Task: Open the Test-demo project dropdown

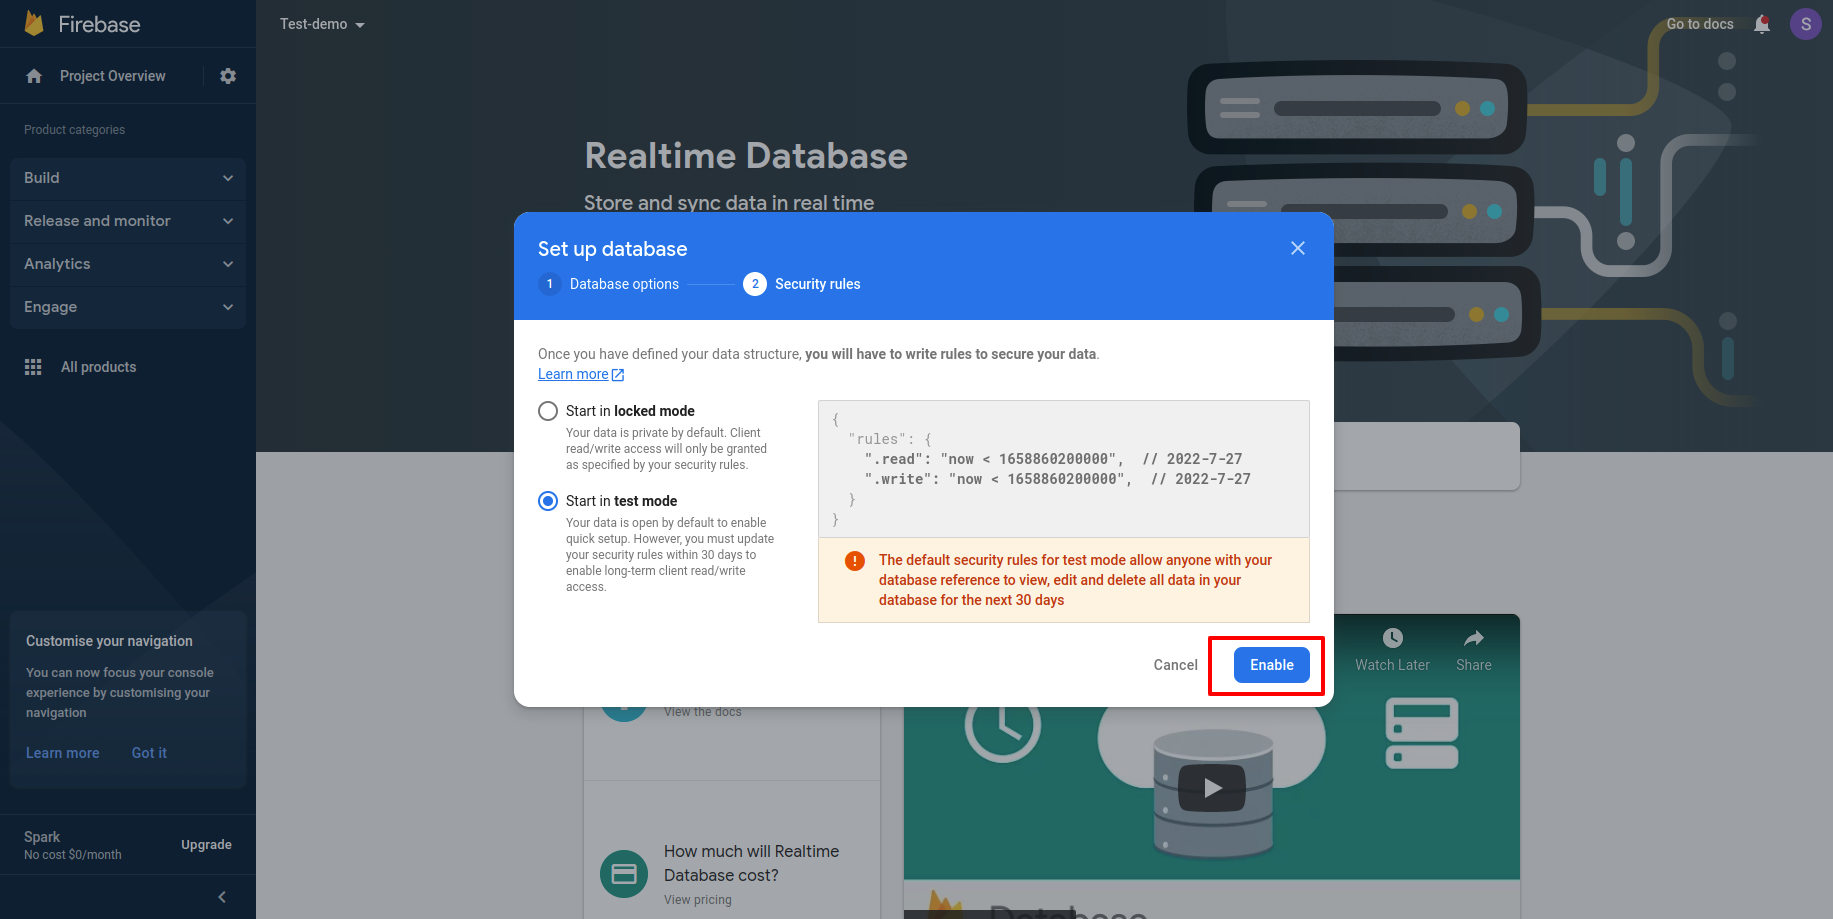Action: (322, 24)
